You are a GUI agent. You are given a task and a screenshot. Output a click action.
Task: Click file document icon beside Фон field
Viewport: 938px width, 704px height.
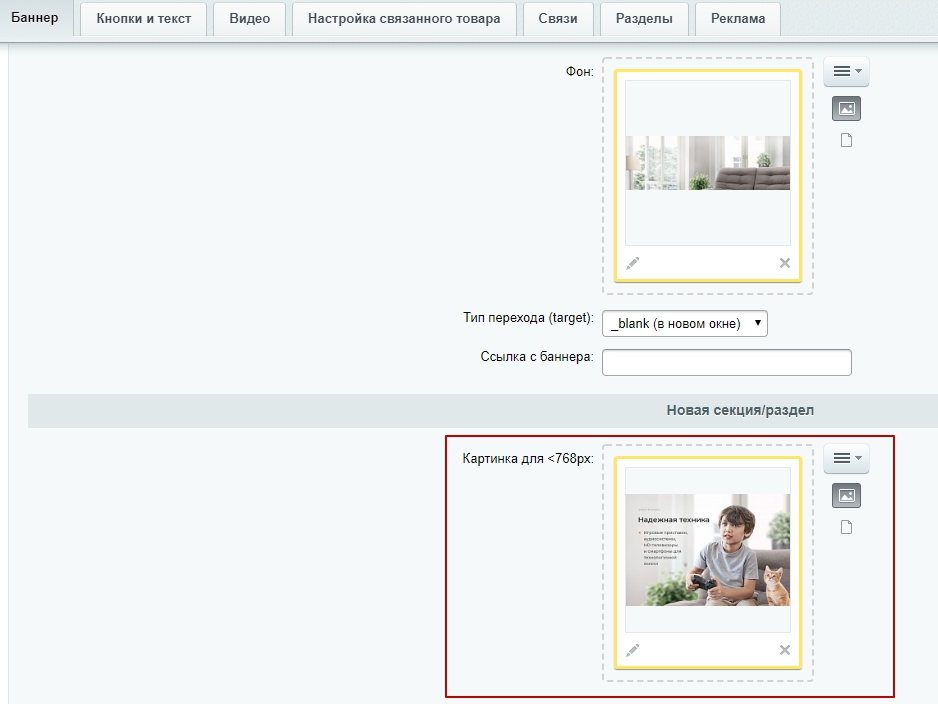[846, 140]
